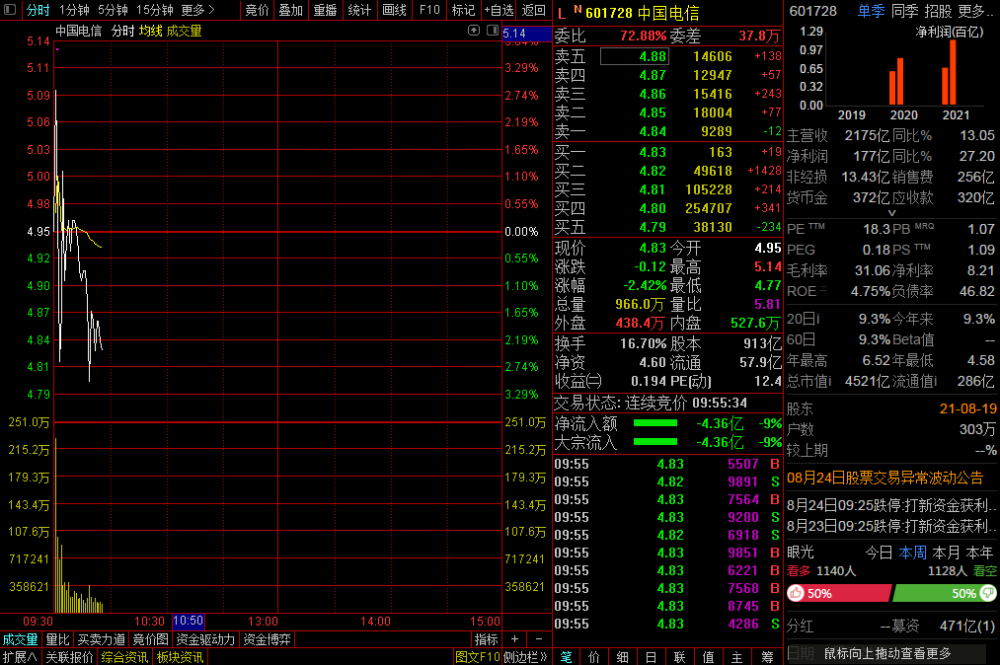1000x665 pixels.
Task: Click the 叠加 overlay button
Action: (291, 10)
